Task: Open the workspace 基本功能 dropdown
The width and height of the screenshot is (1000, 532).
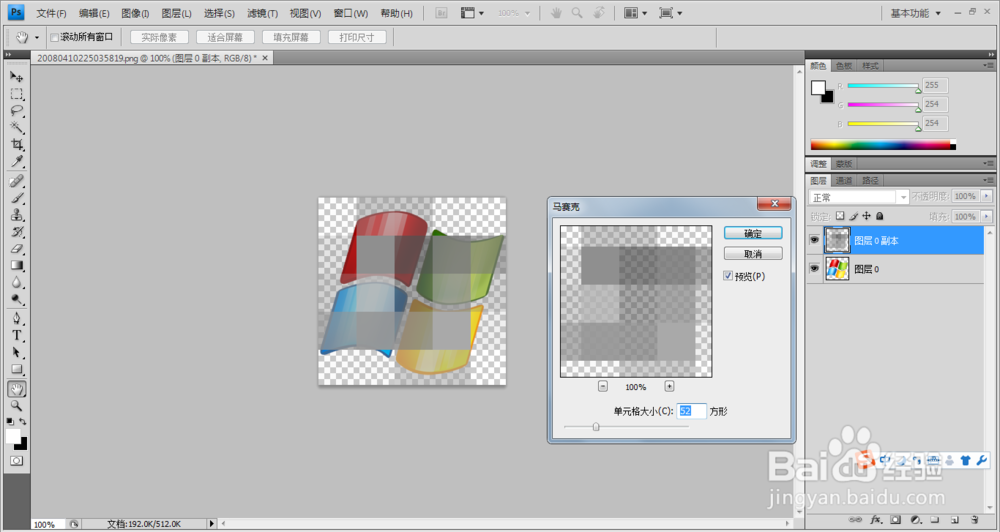Action: point(916,13)
